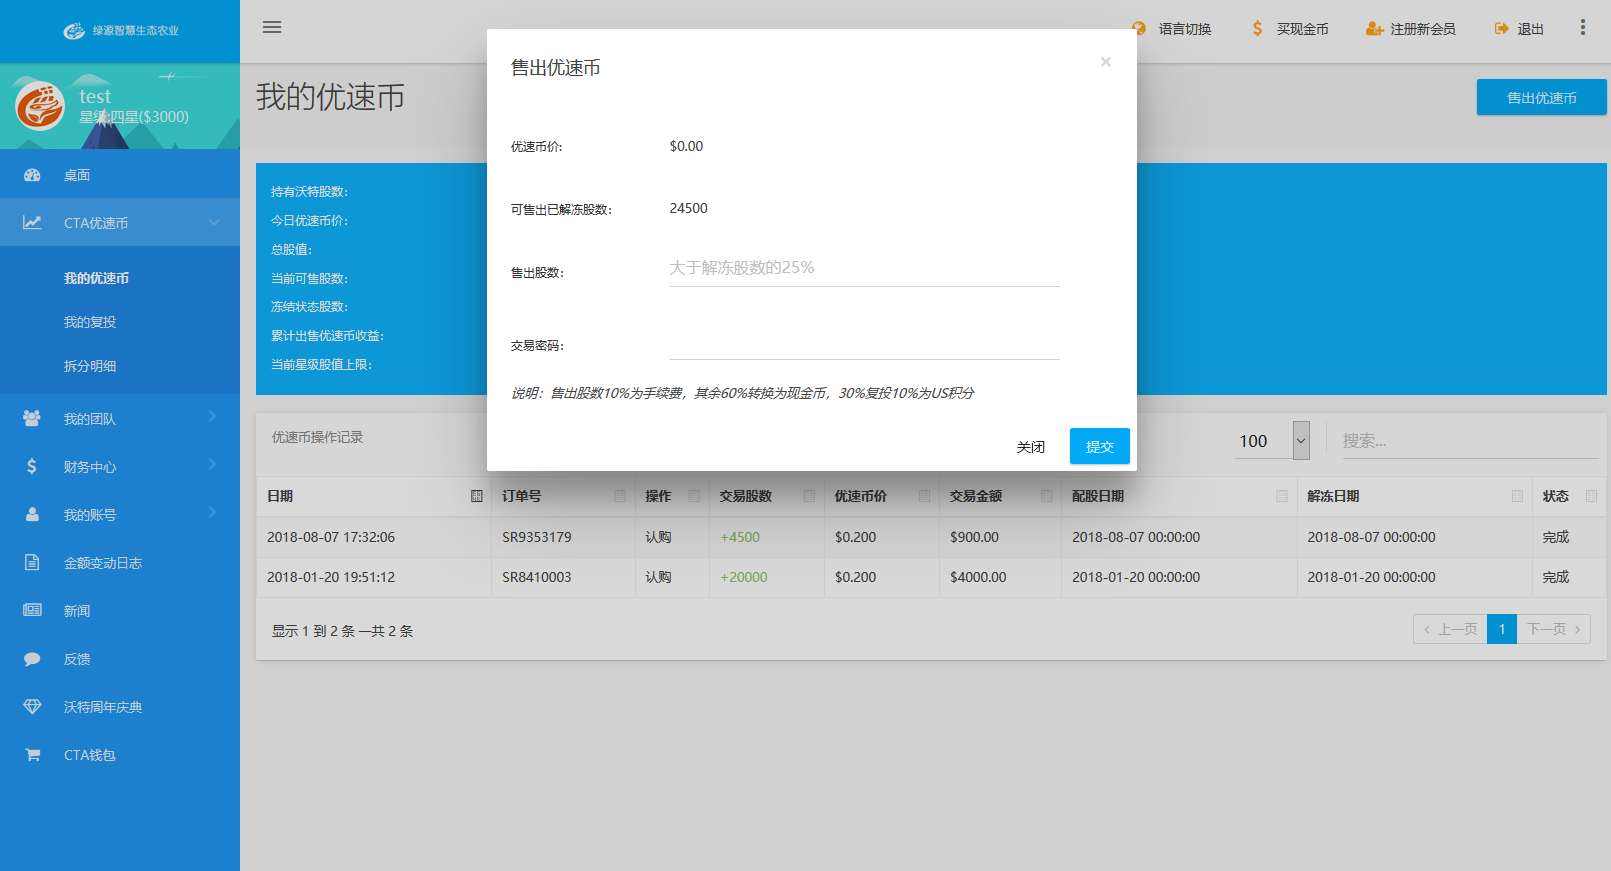1611x871 pixels.
Task: Click the hamburger menu icon
Action: click(272, 27)
